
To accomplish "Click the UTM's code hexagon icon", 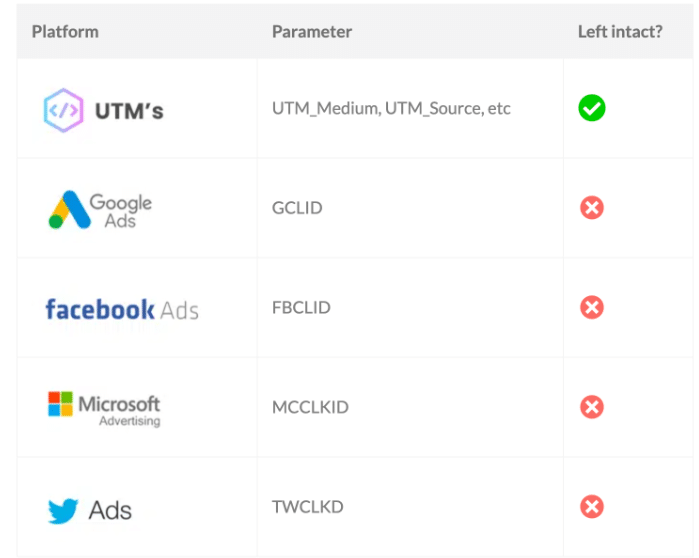I will pos(63,110).
